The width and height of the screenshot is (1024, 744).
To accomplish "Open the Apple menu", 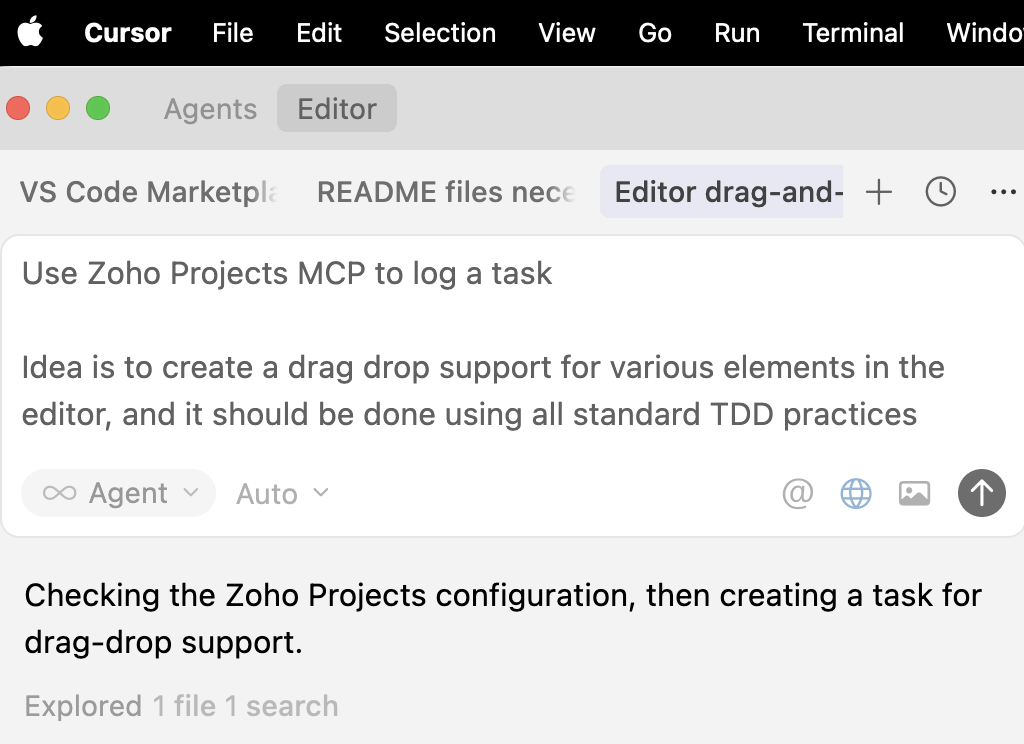I will tap(31, 32).
